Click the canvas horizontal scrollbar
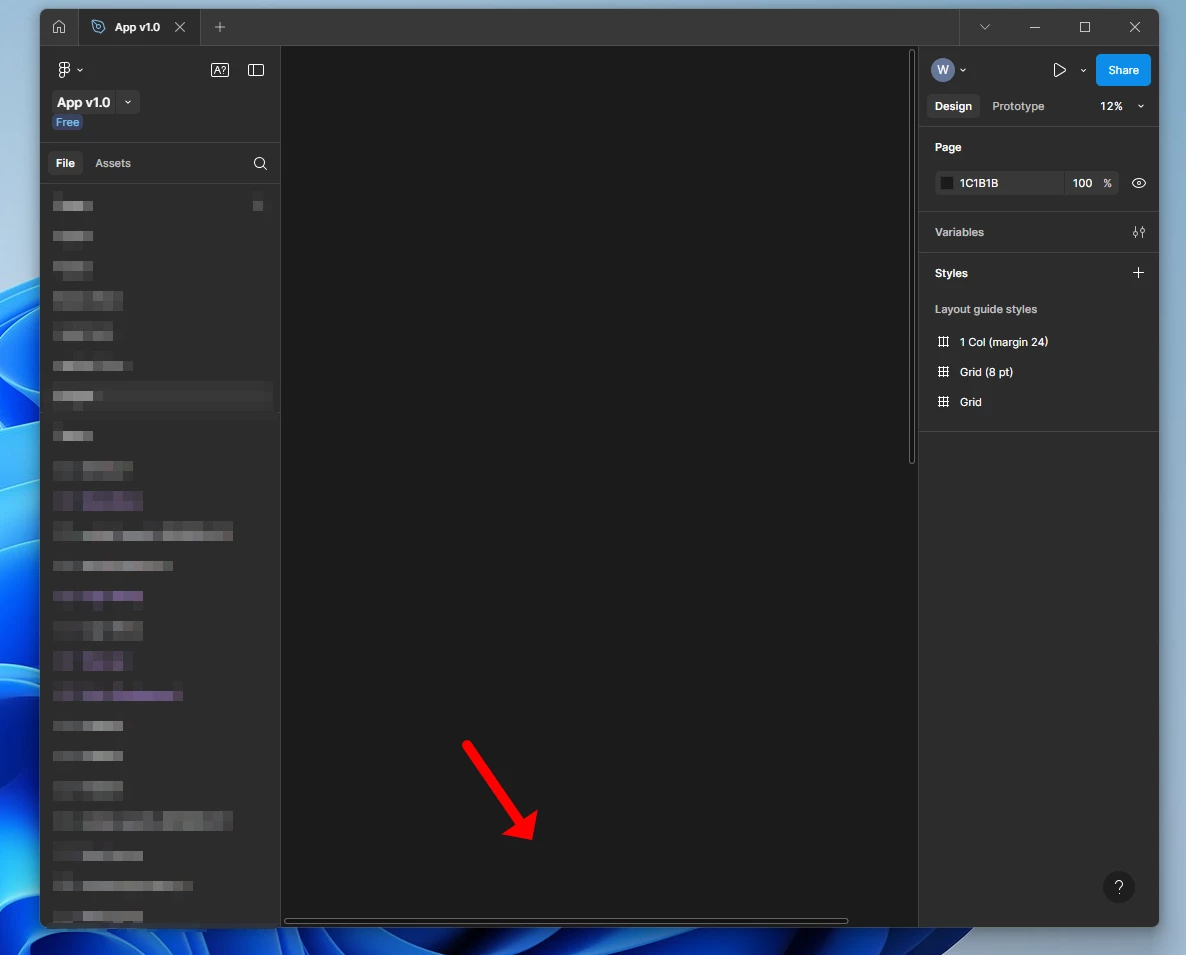 pyautogui.click(x=566, y=921)
